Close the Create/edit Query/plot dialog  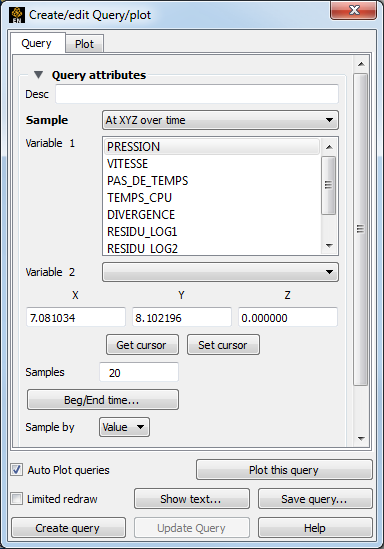click(x=354, y=10)
